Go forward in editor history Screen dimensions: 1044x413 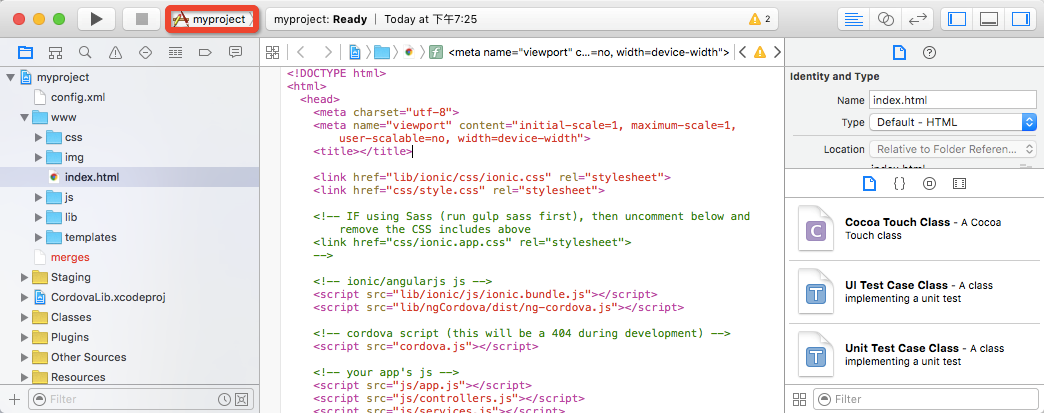click(328, 52)
